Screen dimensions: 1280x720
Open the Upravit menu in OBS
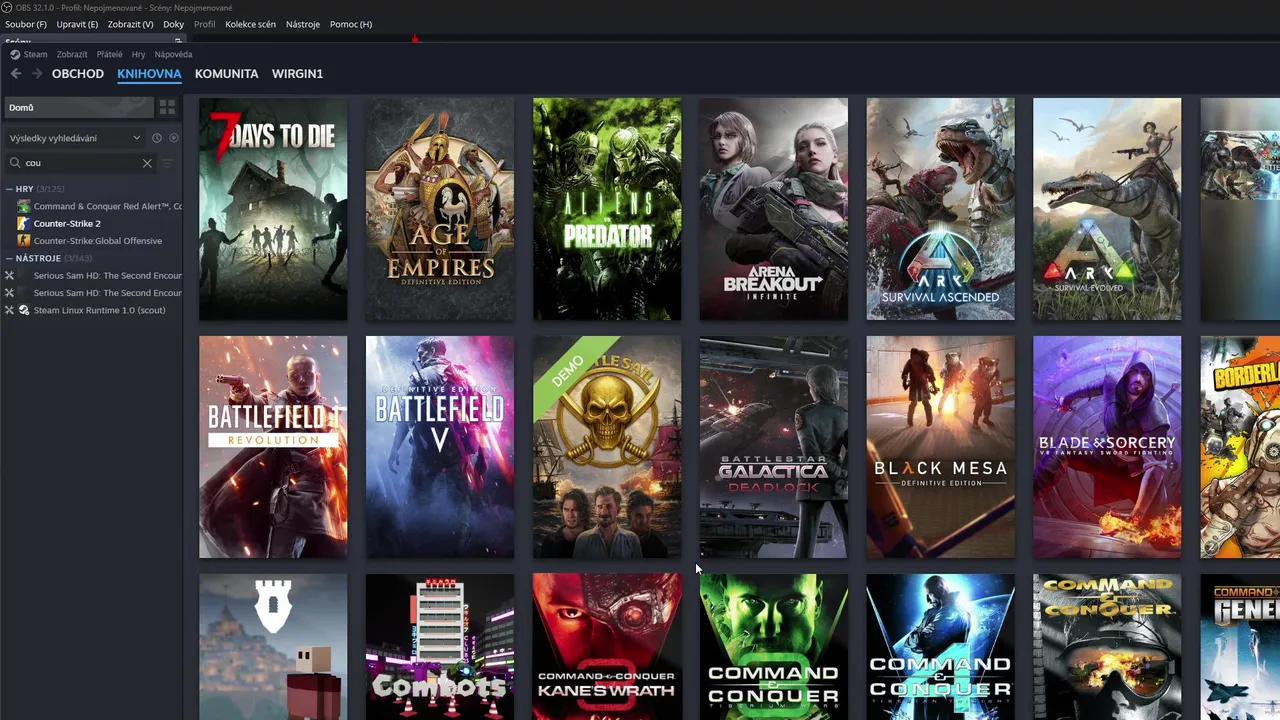[x=77, y=24]
